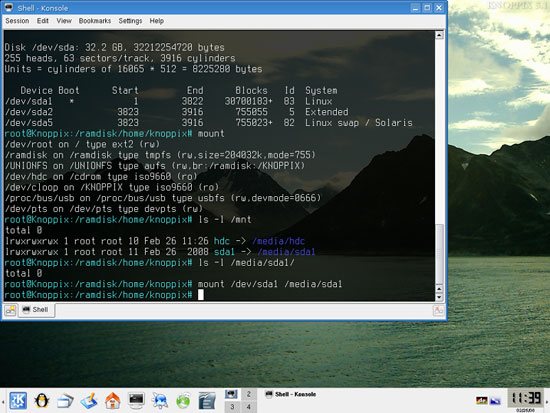Click the panel left hide arrow
Viewport: 550px width, 413px height.
click(3, 401)
